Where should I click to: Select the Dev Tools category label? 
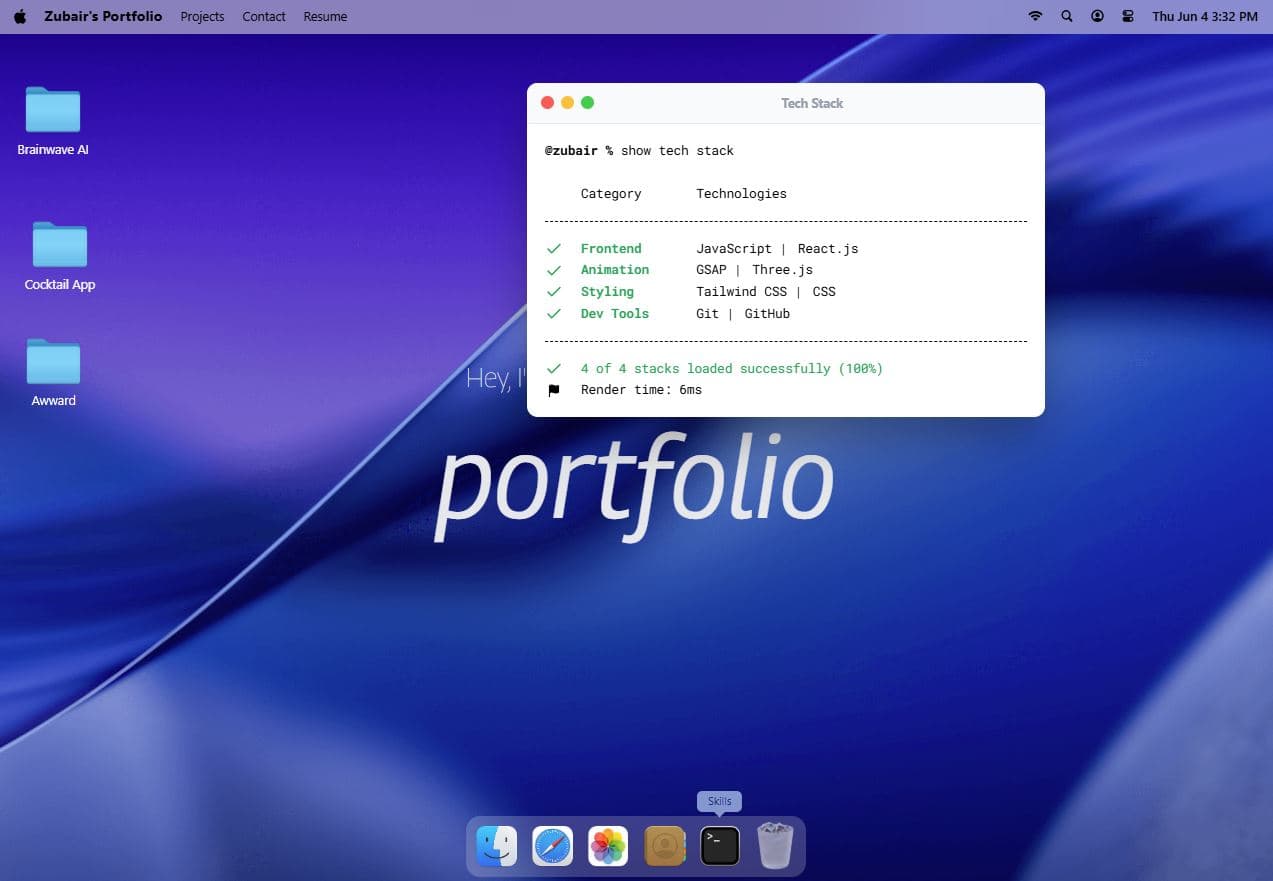615,314
